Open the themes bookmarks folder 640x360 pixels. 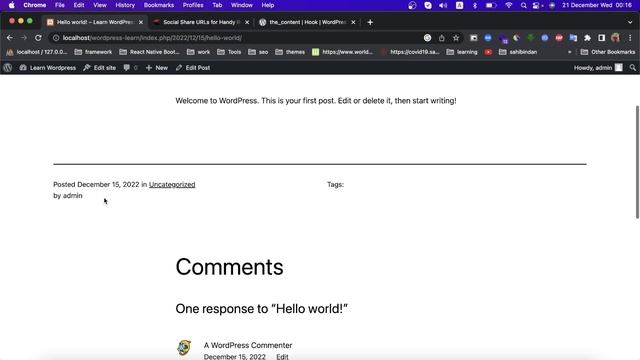pyautogui.click(x=290, y=52)
